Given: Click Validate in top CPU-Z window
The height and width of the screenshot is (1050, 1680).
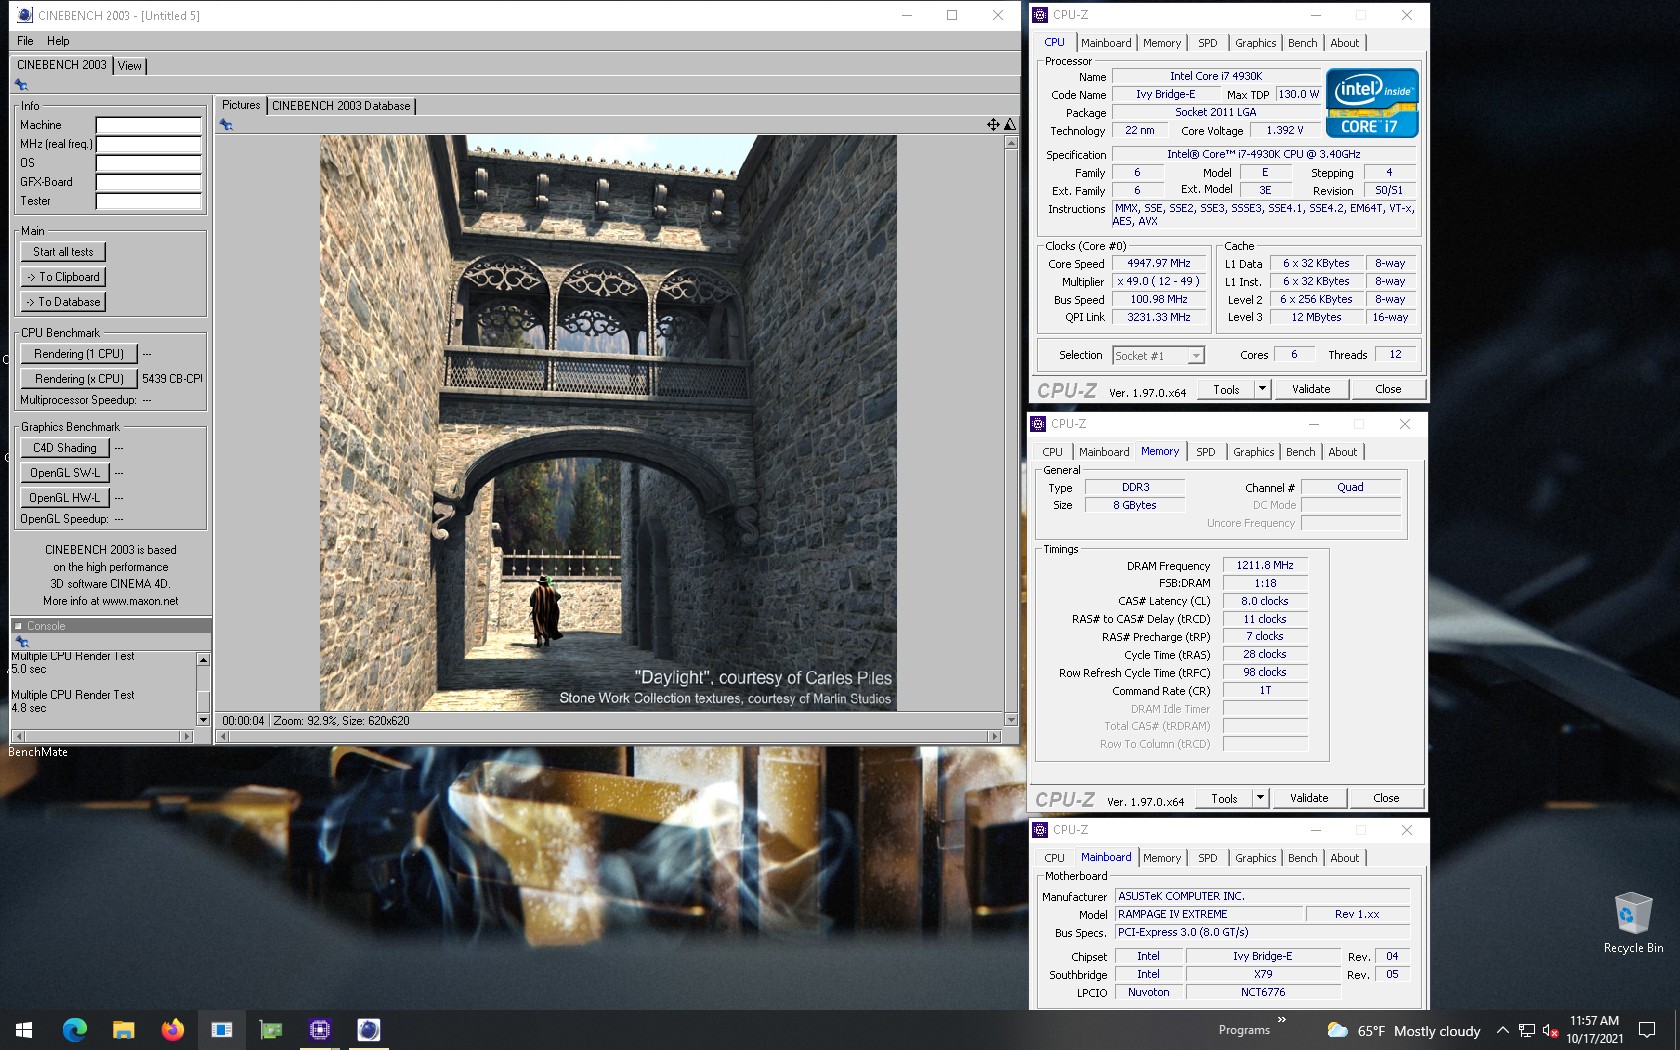Looking at the screenshot, I should (x=1310, y=389).
